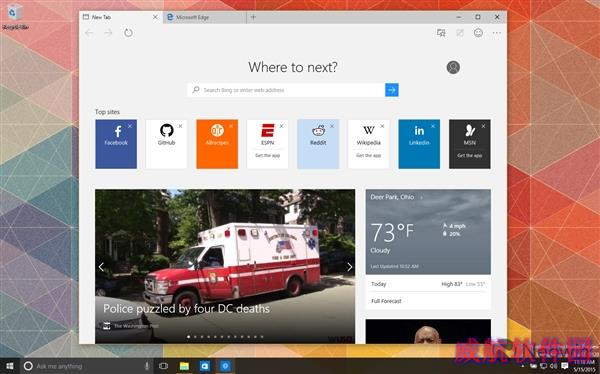
Task: Open the LinkedIn top site tile
Action: coord(419,144)
